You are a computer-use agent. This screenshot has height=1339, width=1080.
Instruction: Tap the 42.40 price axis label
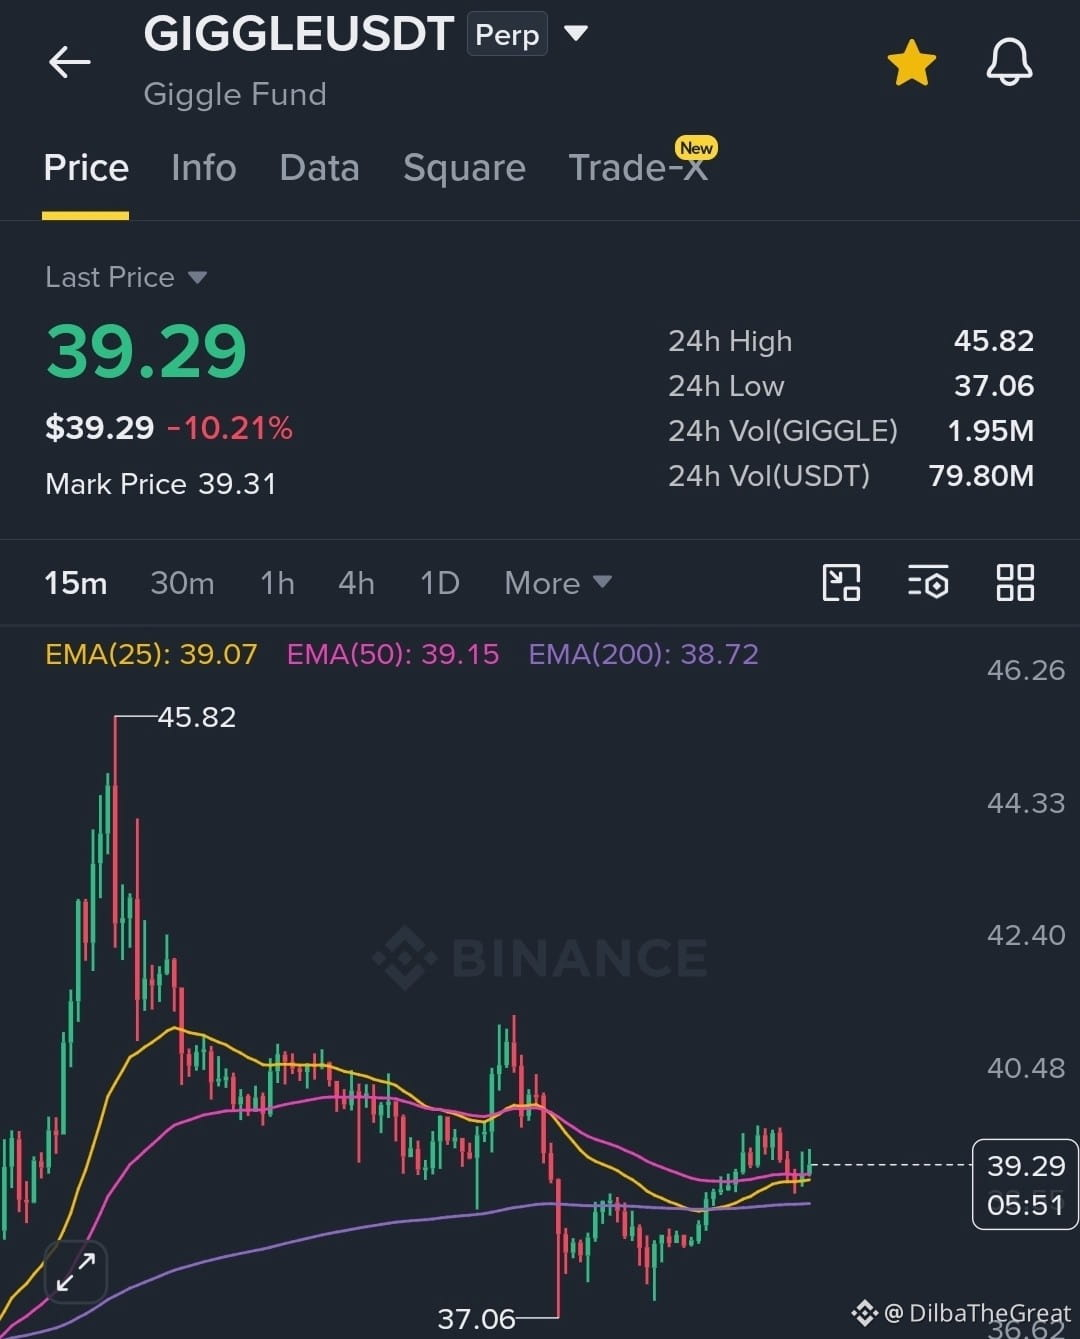point(1026,935)
